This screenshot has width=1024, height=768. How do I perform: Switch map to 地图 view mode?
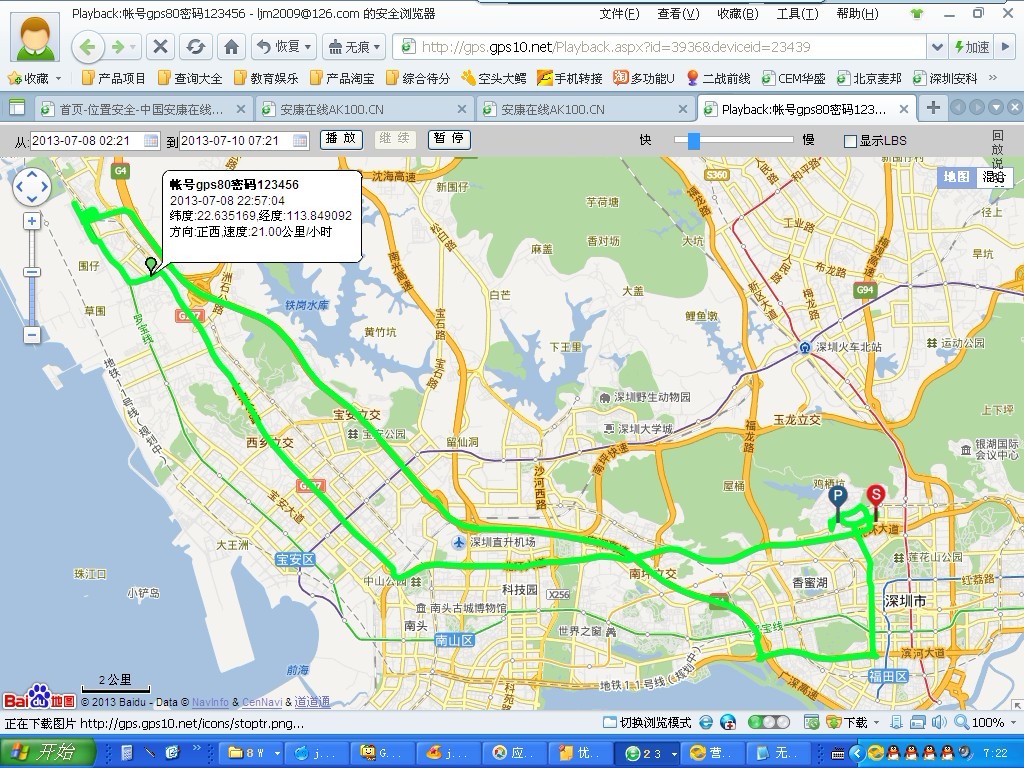[957, 177]
